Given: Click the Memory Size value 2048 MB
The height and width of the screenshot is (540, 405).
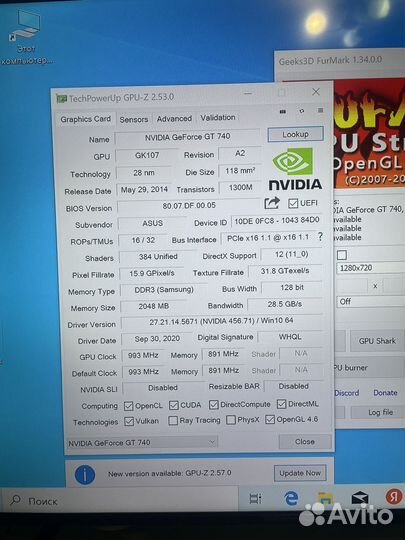Looking at the screenshot, I should 153,306.
